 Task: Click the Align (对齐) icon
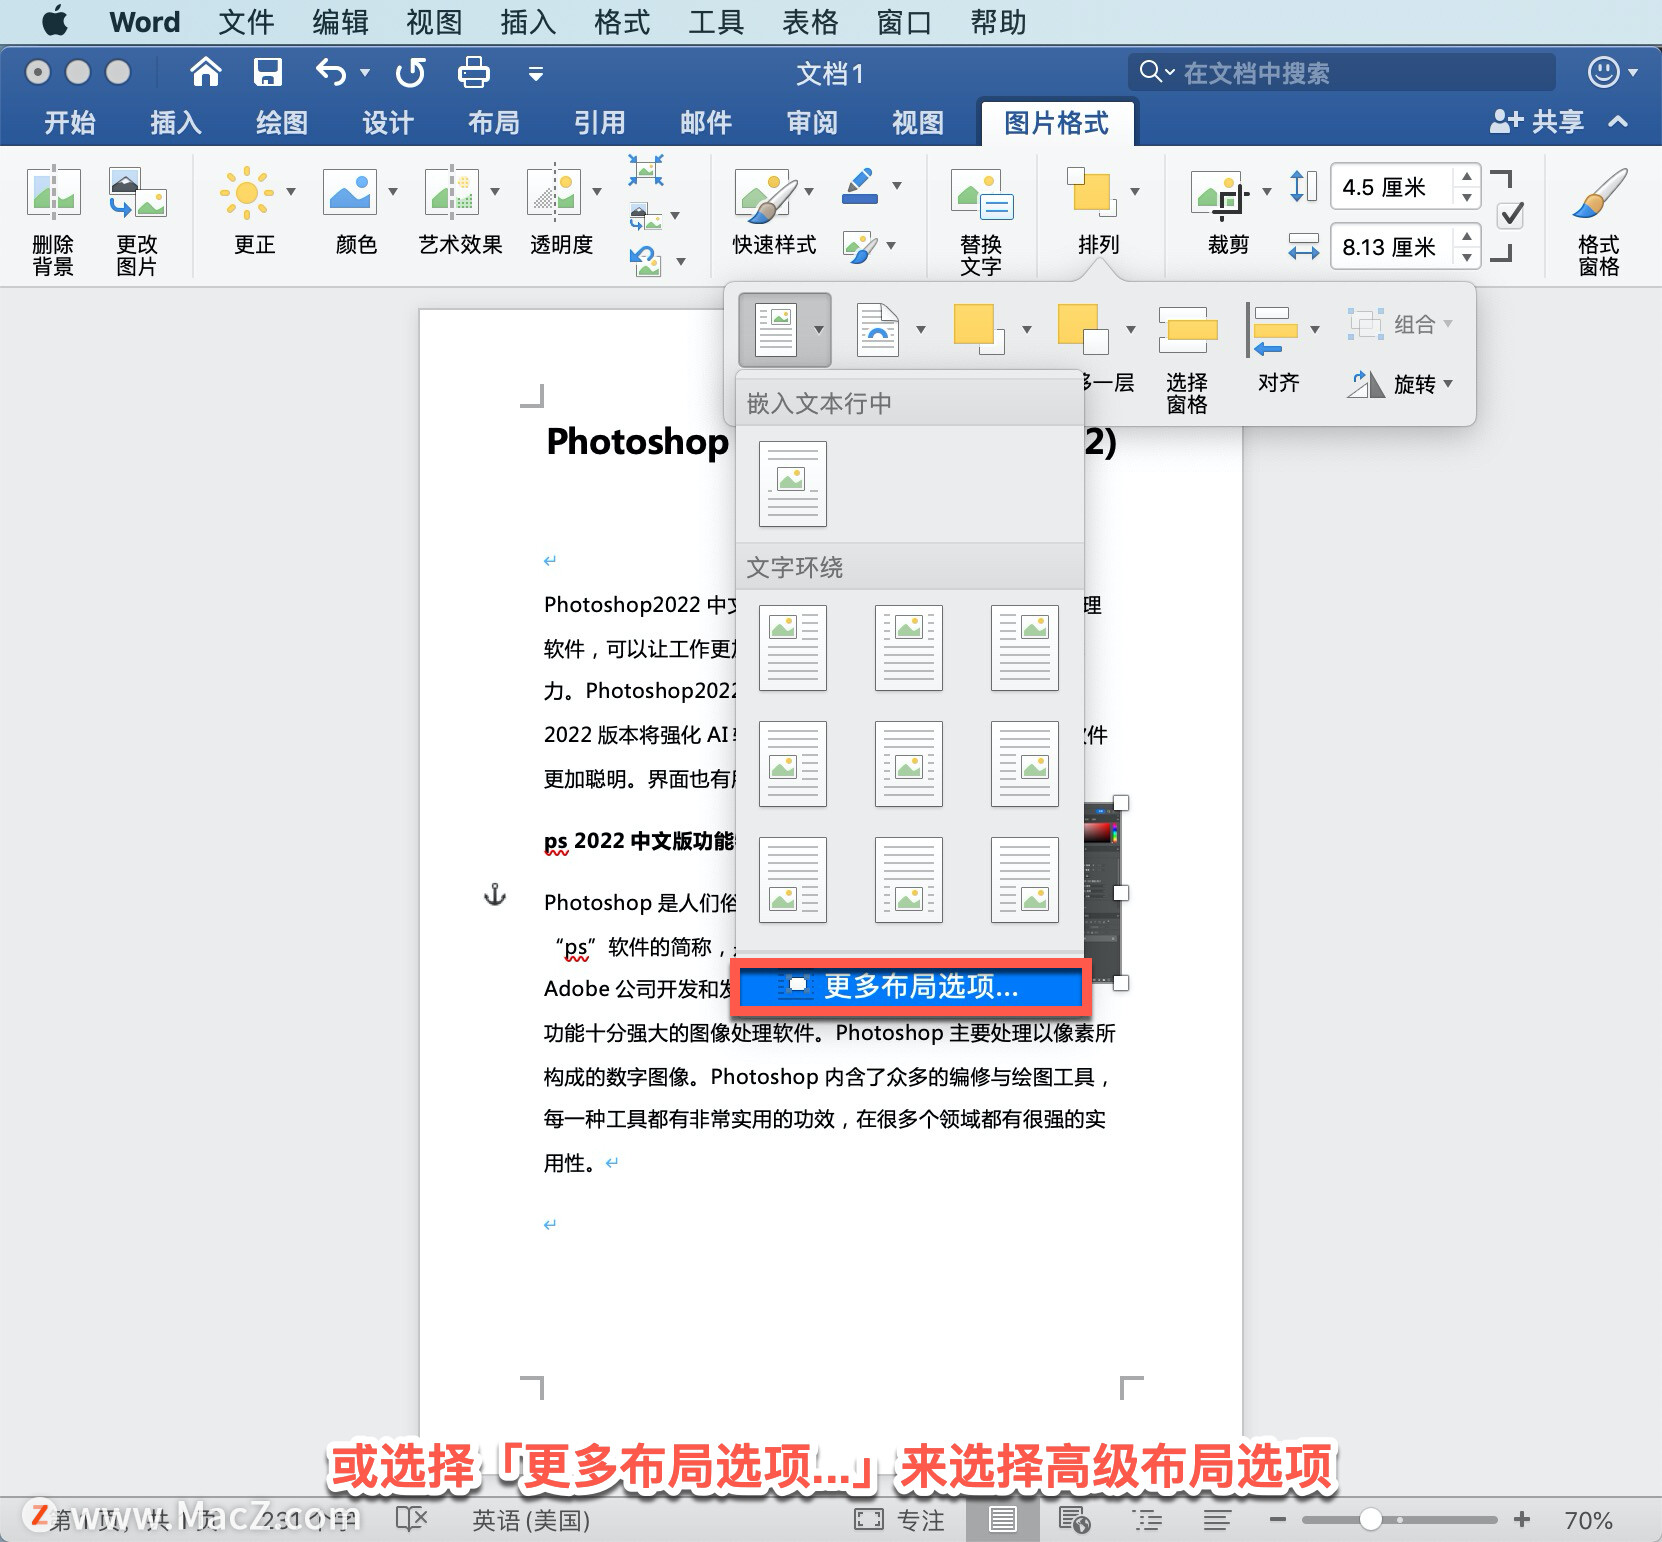(1272, 330)
